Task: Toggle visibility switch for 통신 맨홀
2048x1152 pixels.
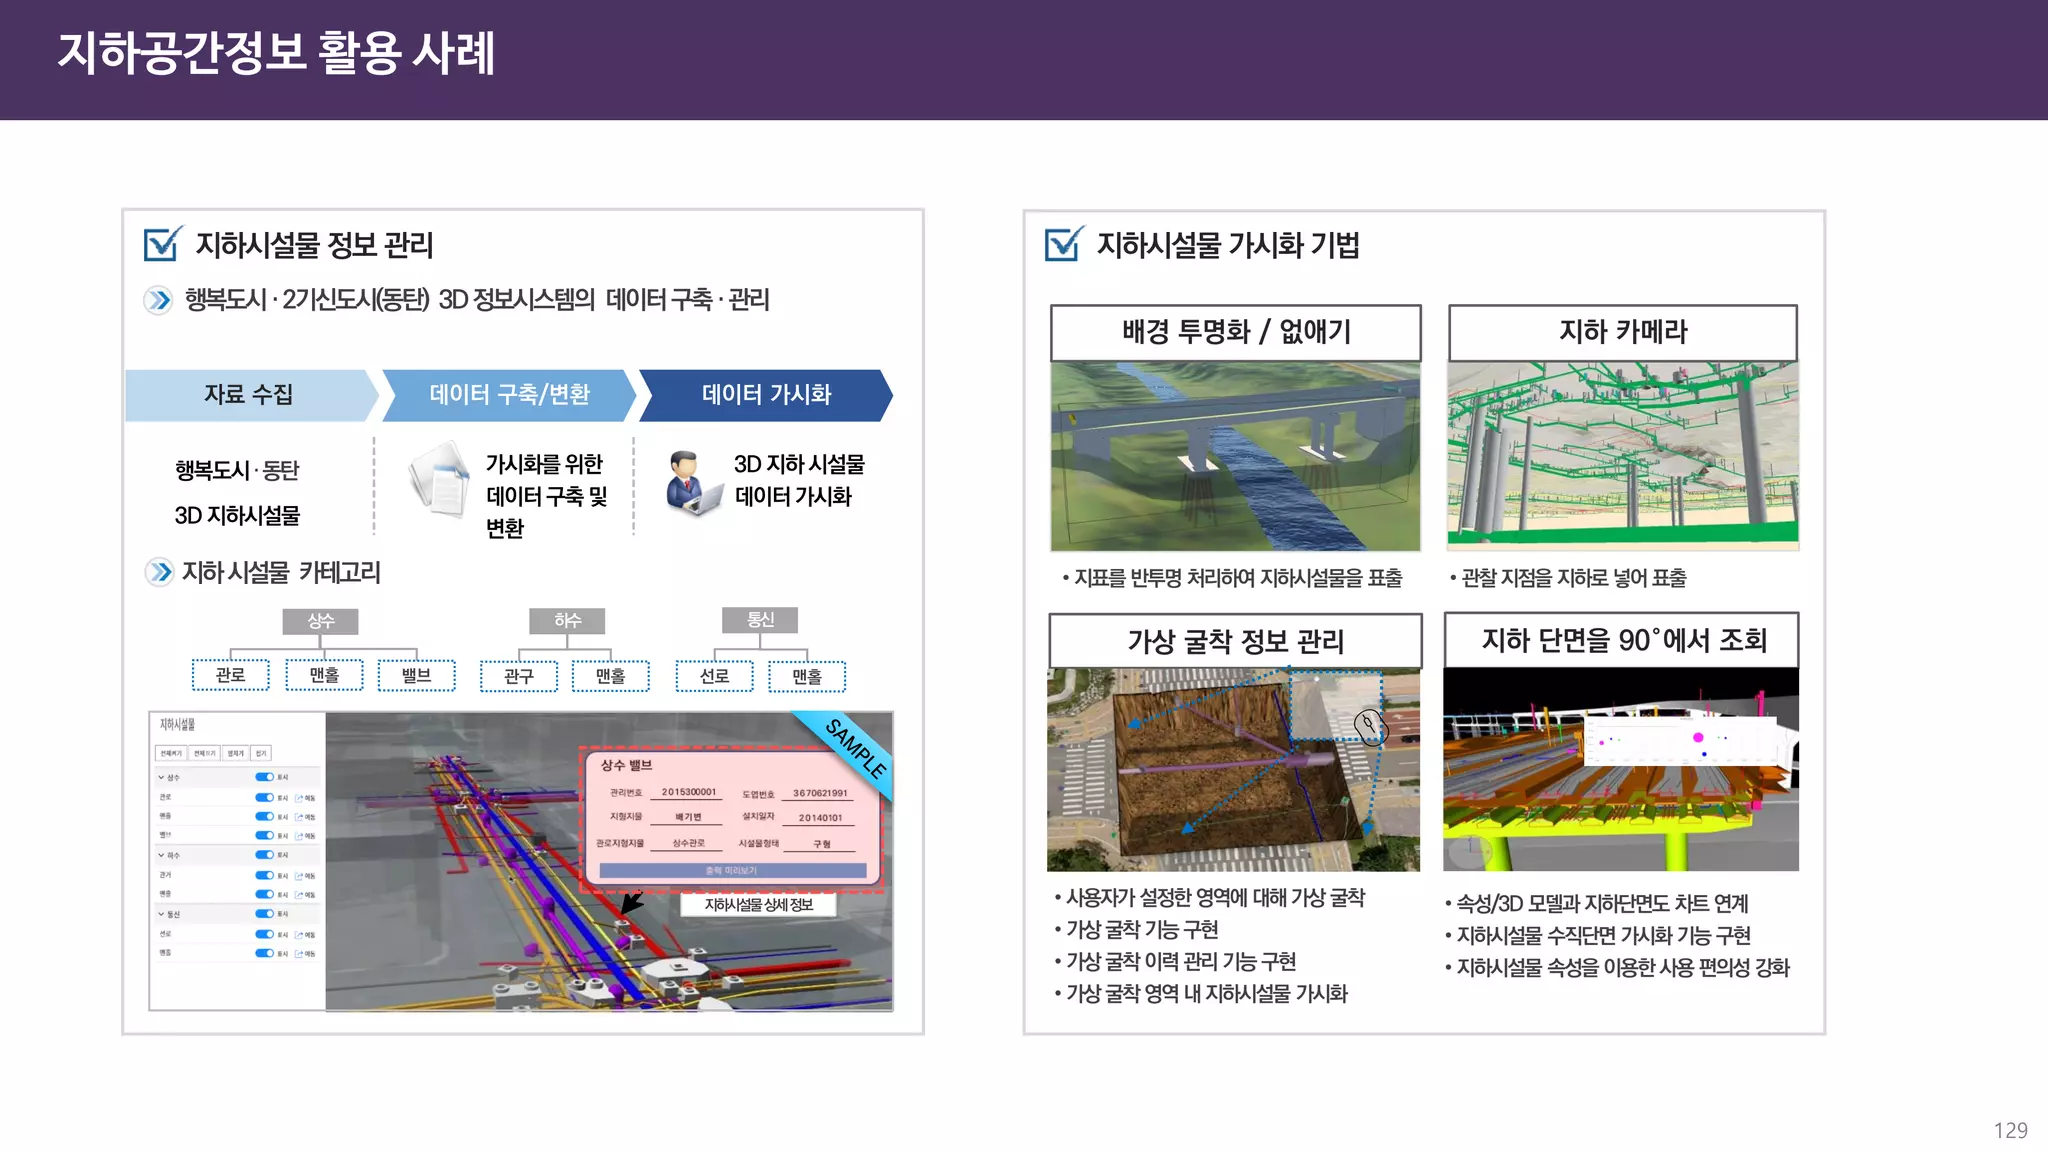Action: tap(264, 954)
